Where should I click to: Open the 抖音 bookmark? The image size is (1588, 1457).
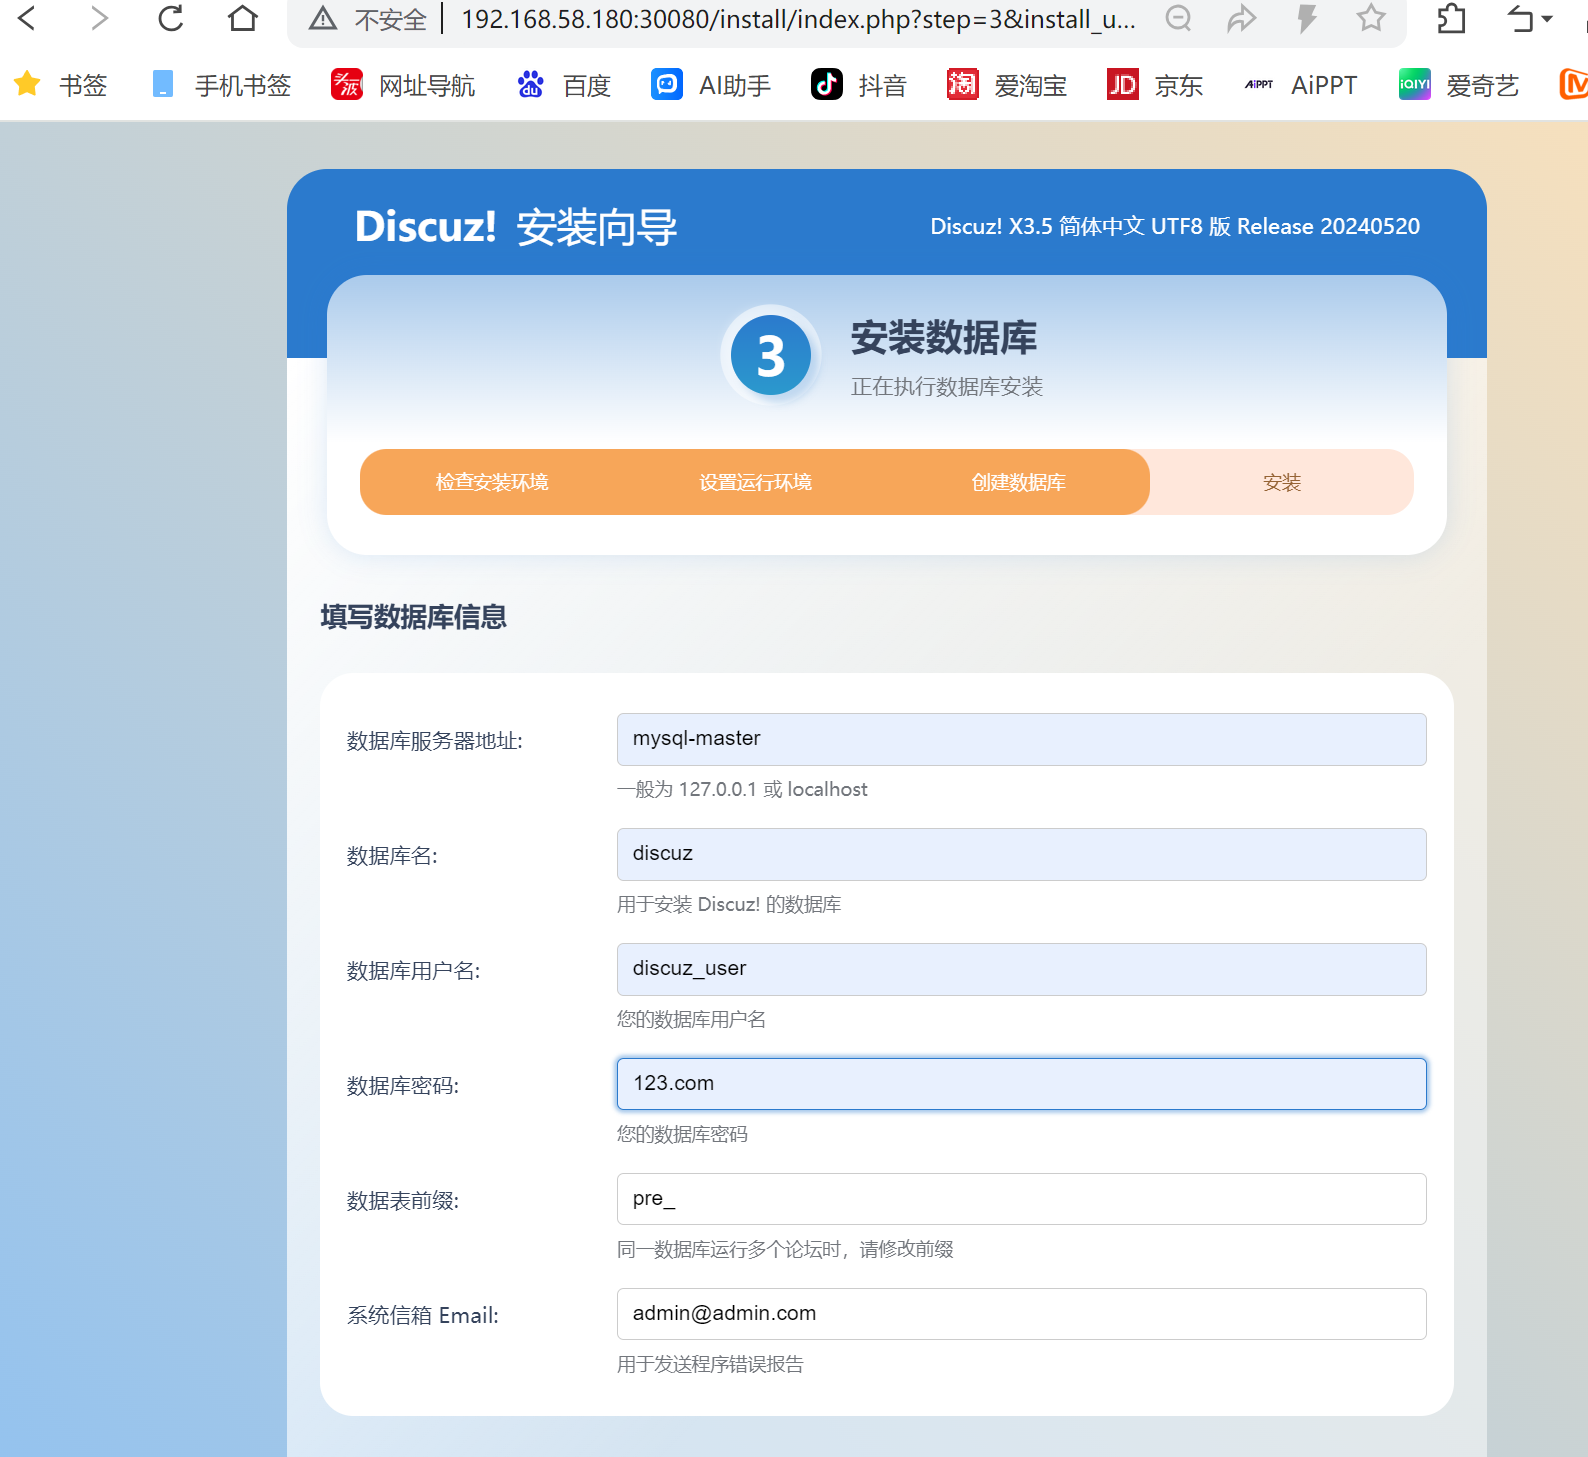[858, 85]
